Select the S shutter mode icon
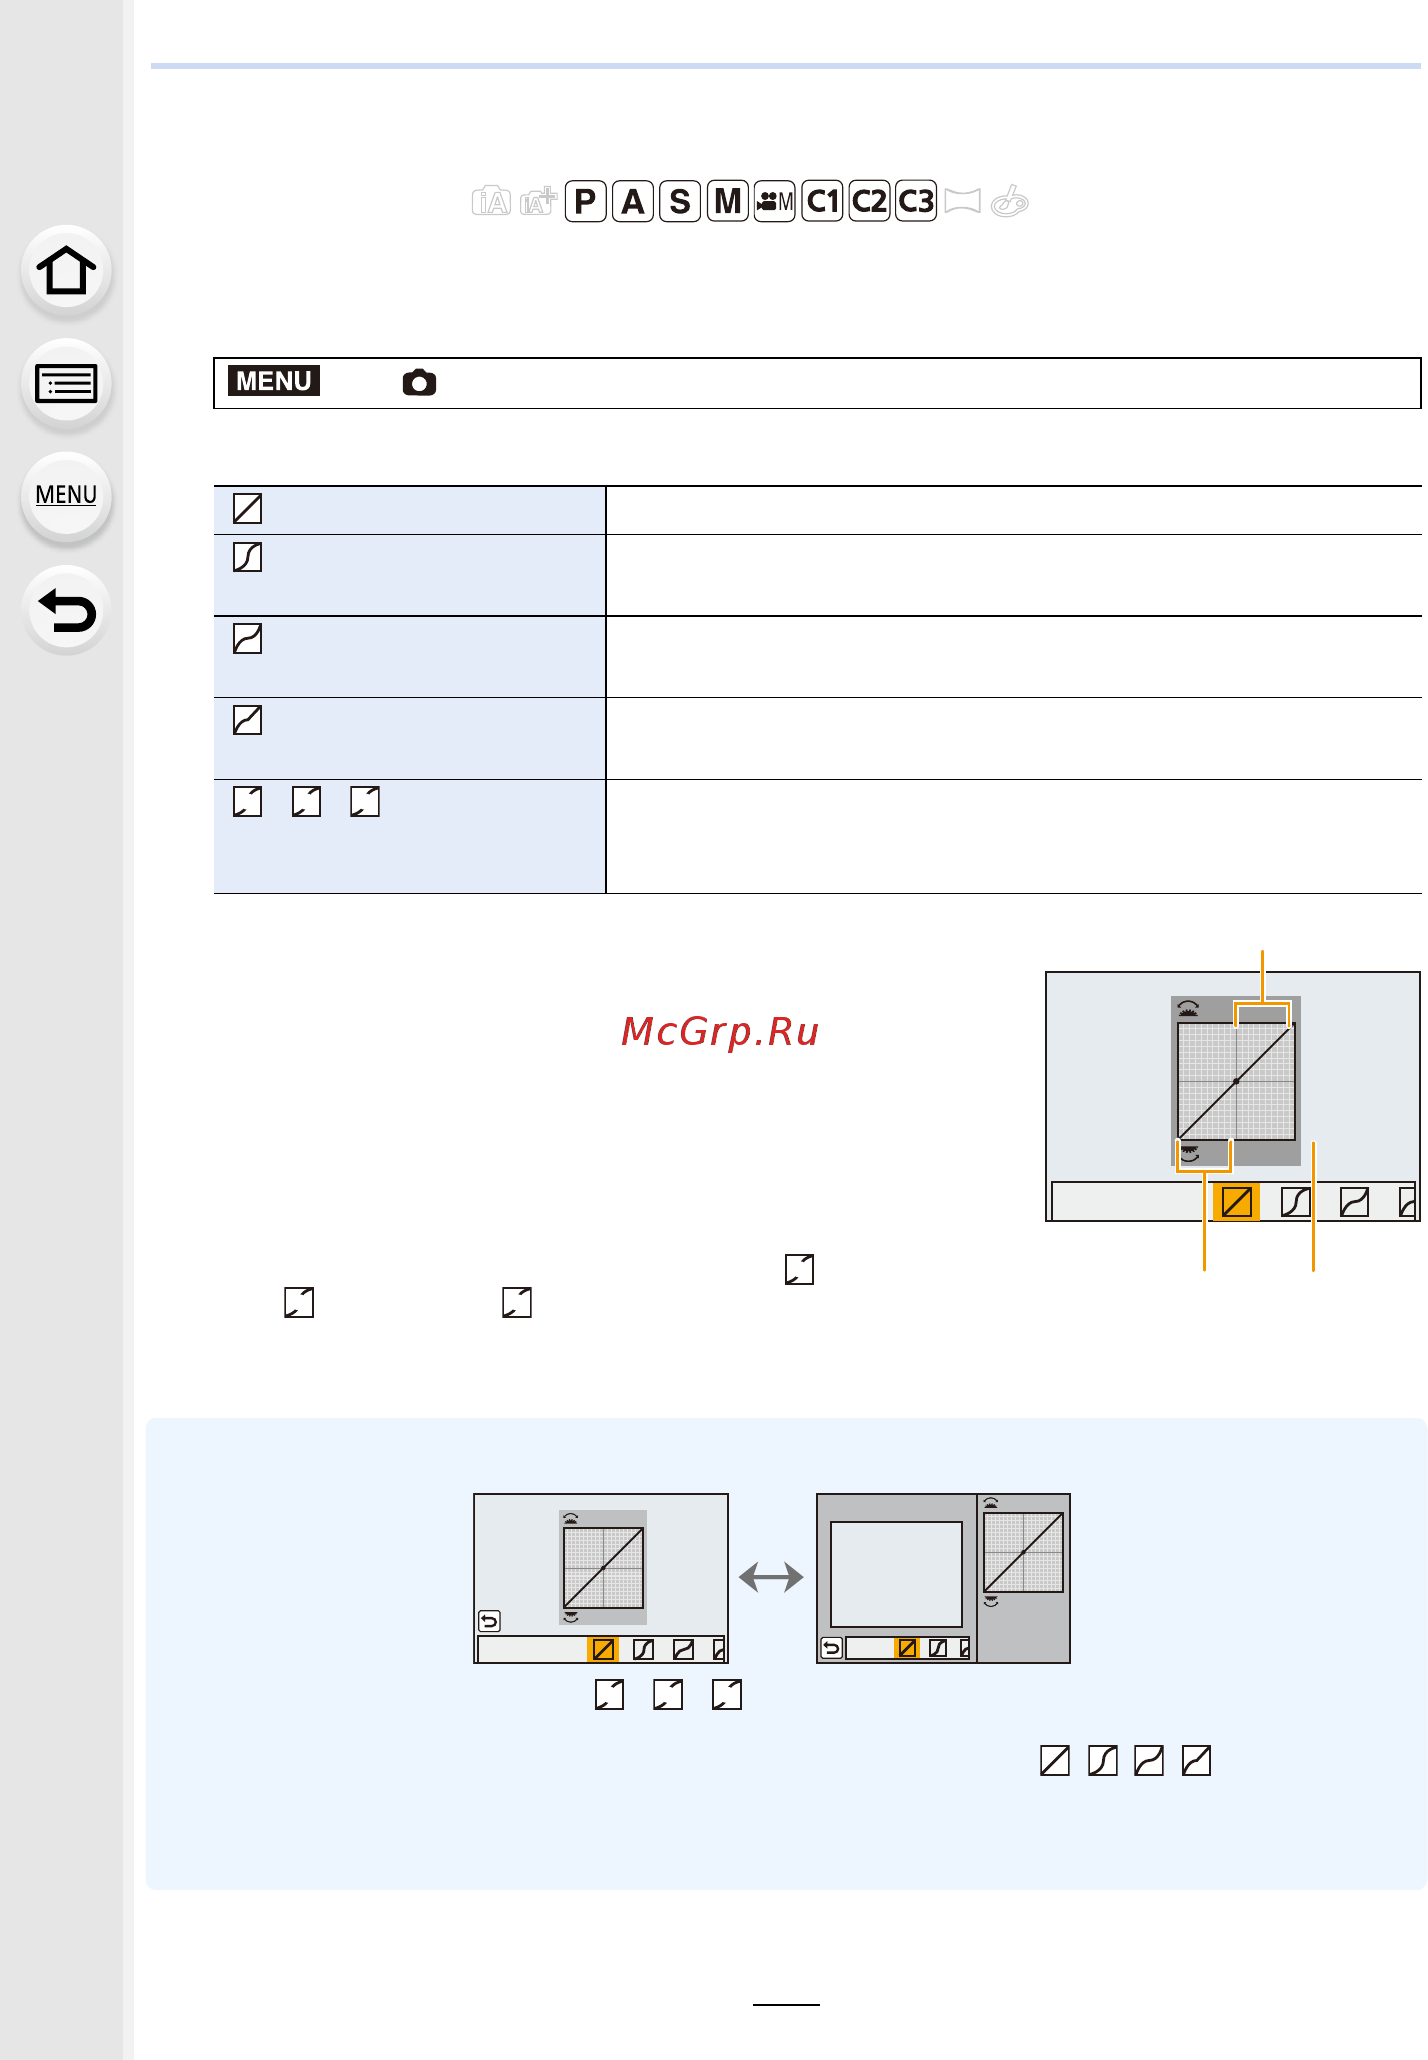 tap(680, 202)
